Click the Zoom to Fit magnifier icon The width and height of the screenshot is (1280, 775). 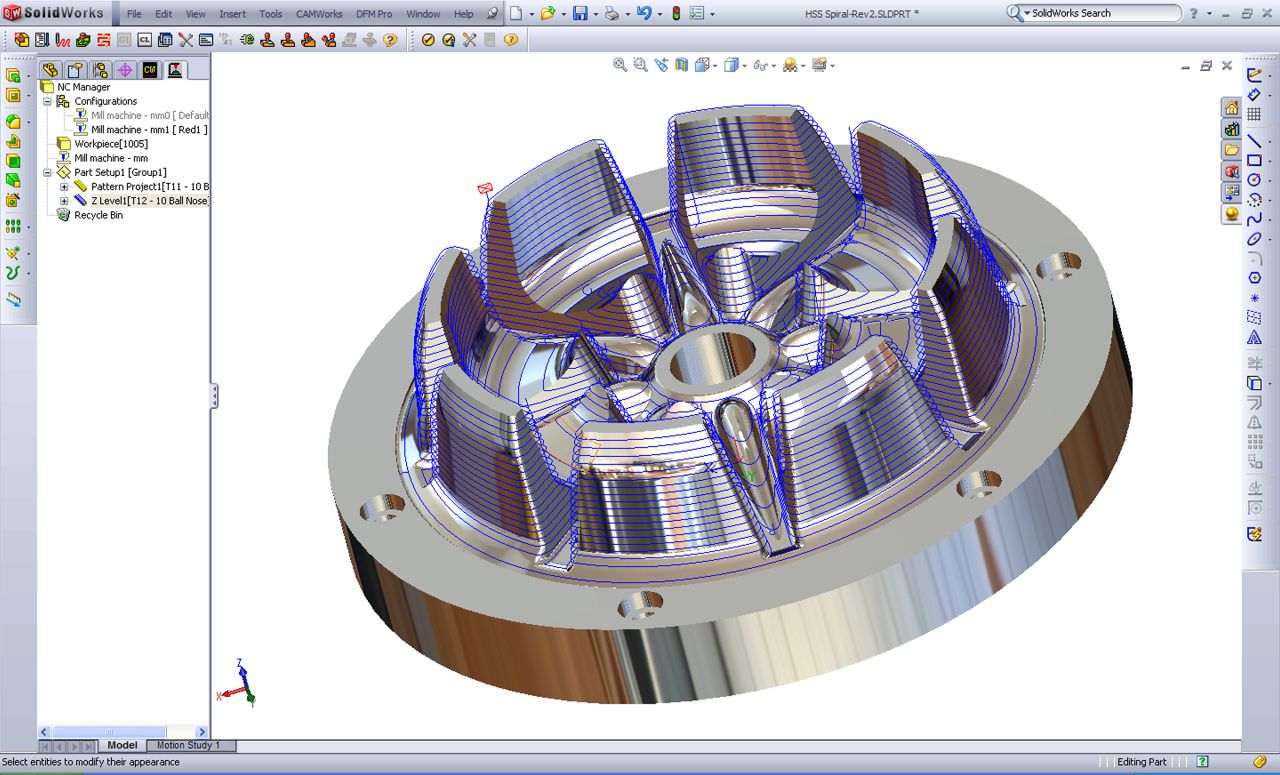(x=620, y=65)
